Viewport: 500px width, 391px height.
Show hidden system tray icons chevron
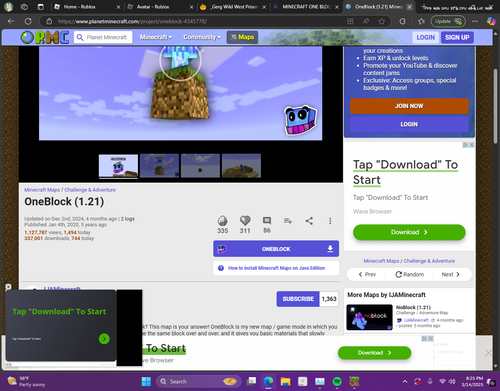[405, 381]
